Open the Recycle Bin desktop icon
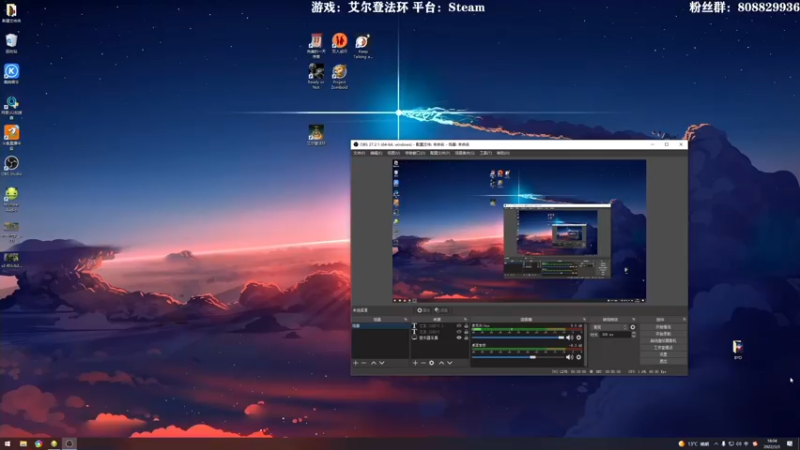 (11, 43)
